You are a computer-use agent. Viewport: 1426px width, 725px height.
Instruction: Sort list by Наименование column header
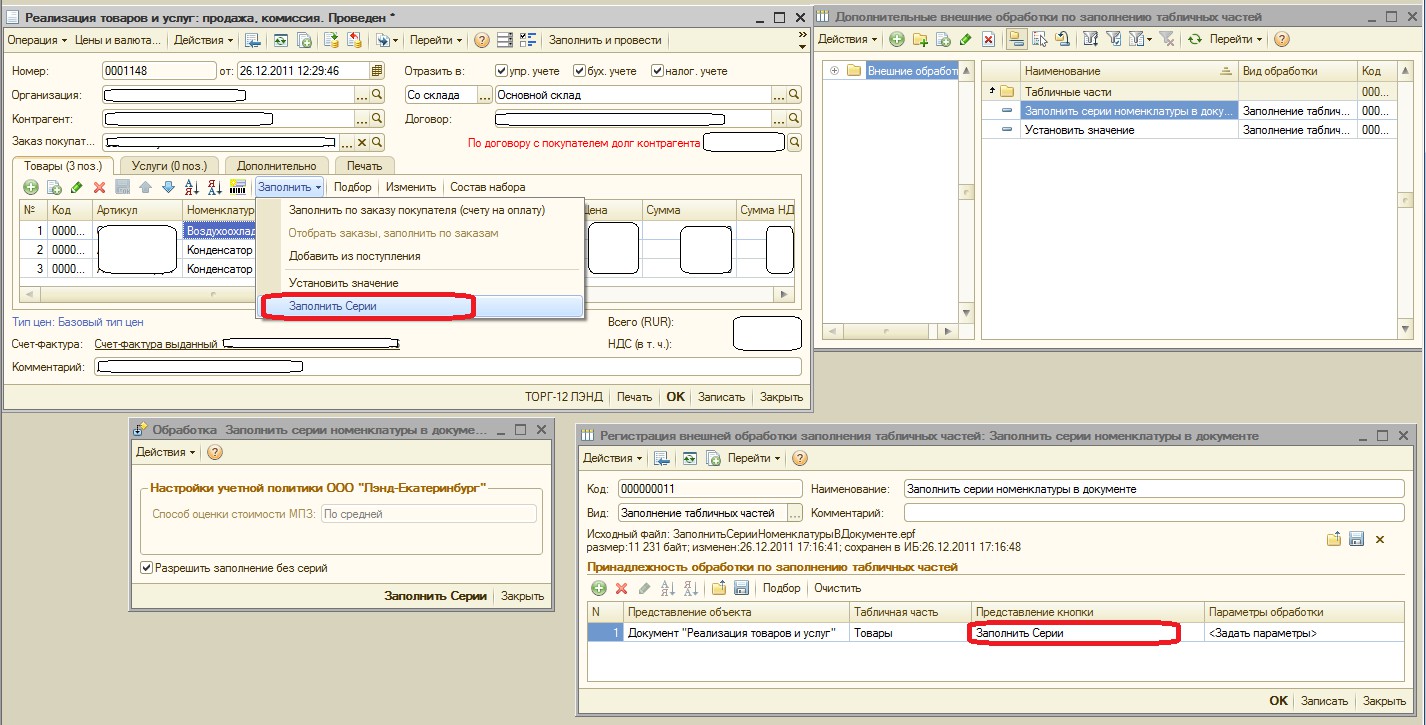[1129, 71]
